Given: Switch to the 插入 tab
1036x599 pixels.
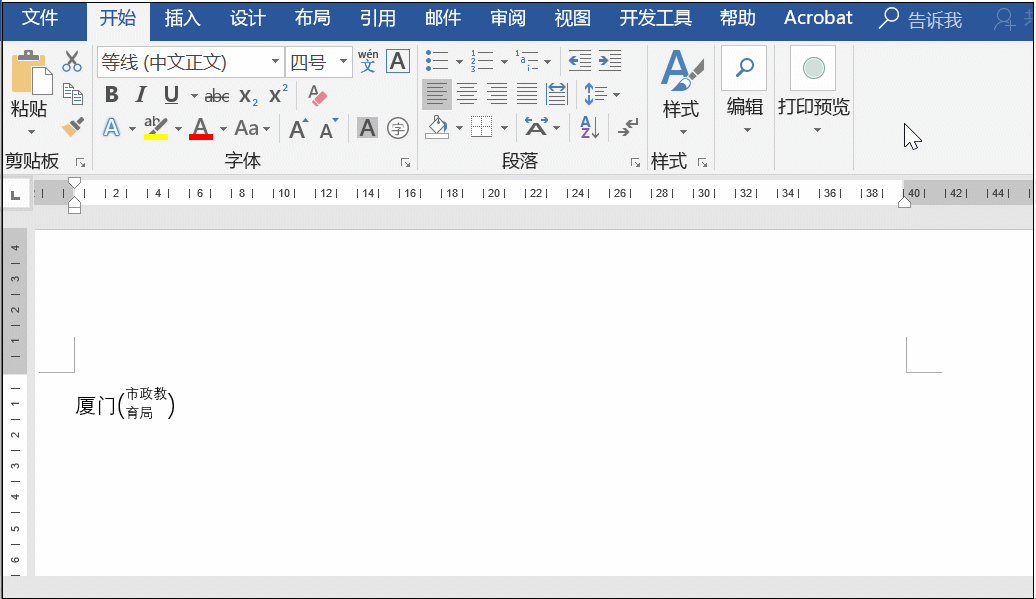Looking at the screenshot, I should click(182, 18).
